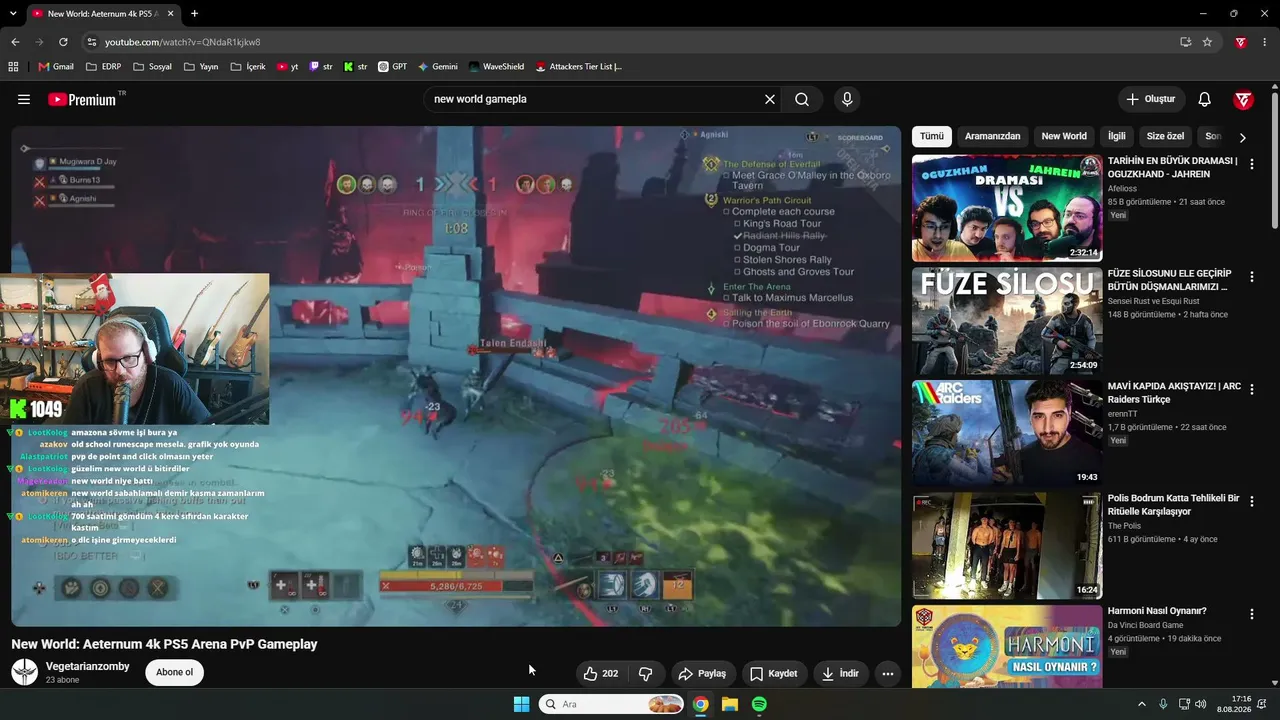Open the install or cast icon in address bar
Image resolution: width=1280 pixels, height=720 pixels.
click(x=1185, y=42)
